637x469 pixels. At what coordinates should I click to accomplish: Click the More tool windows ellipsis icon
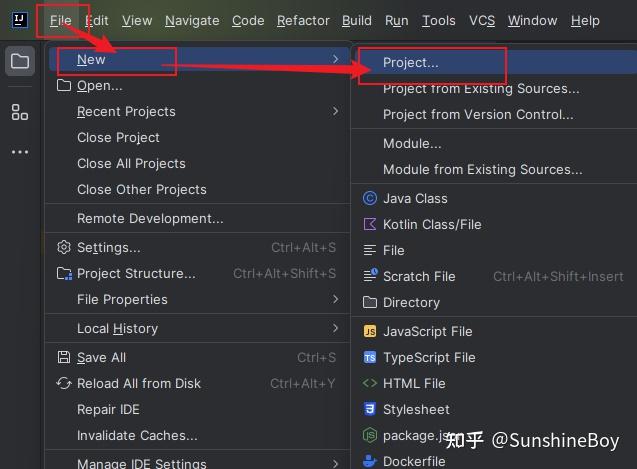20,152
